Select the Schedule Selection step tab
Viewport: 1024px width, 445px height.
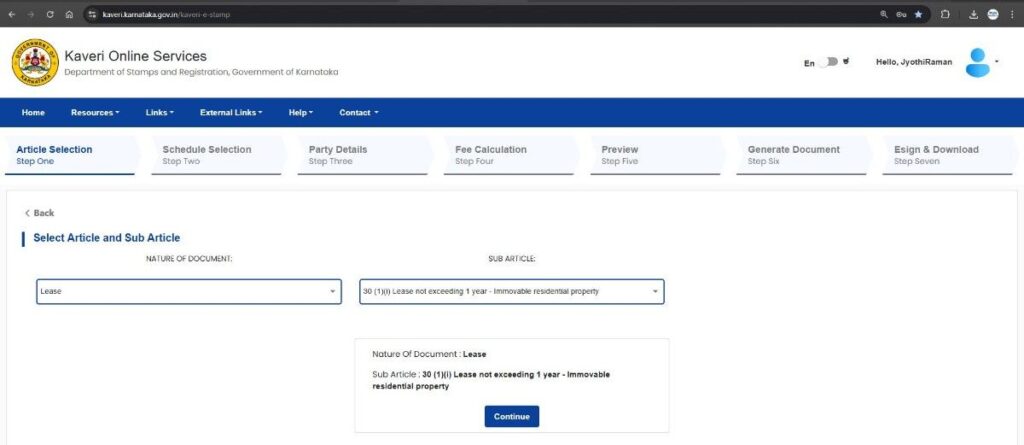pos(207,154)
